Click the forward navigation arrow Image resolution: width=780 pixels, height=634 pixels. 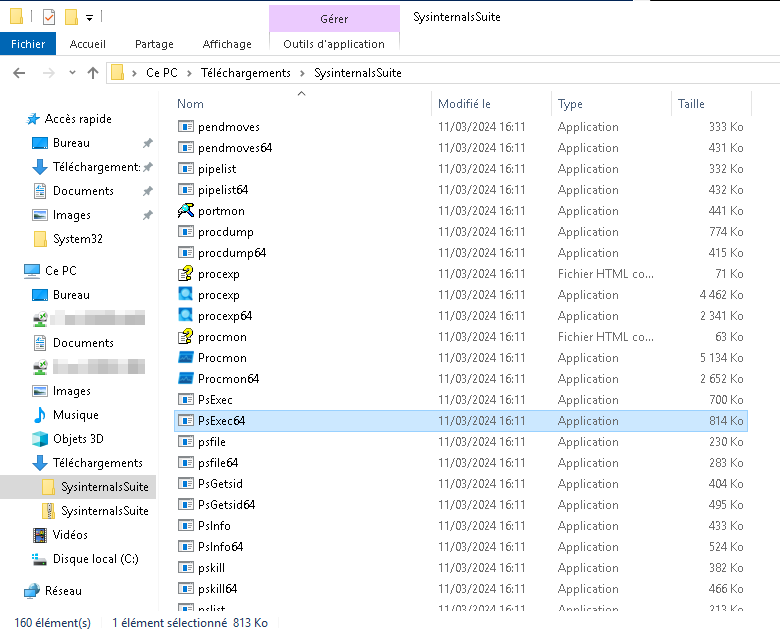[49, 73]
